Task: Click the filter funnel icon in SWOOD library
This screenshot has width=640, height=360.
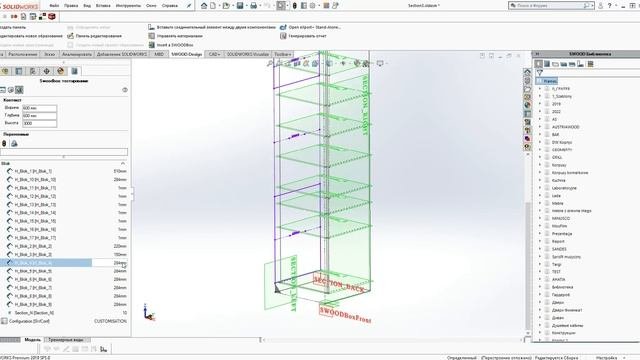Action: click(540, 73)
